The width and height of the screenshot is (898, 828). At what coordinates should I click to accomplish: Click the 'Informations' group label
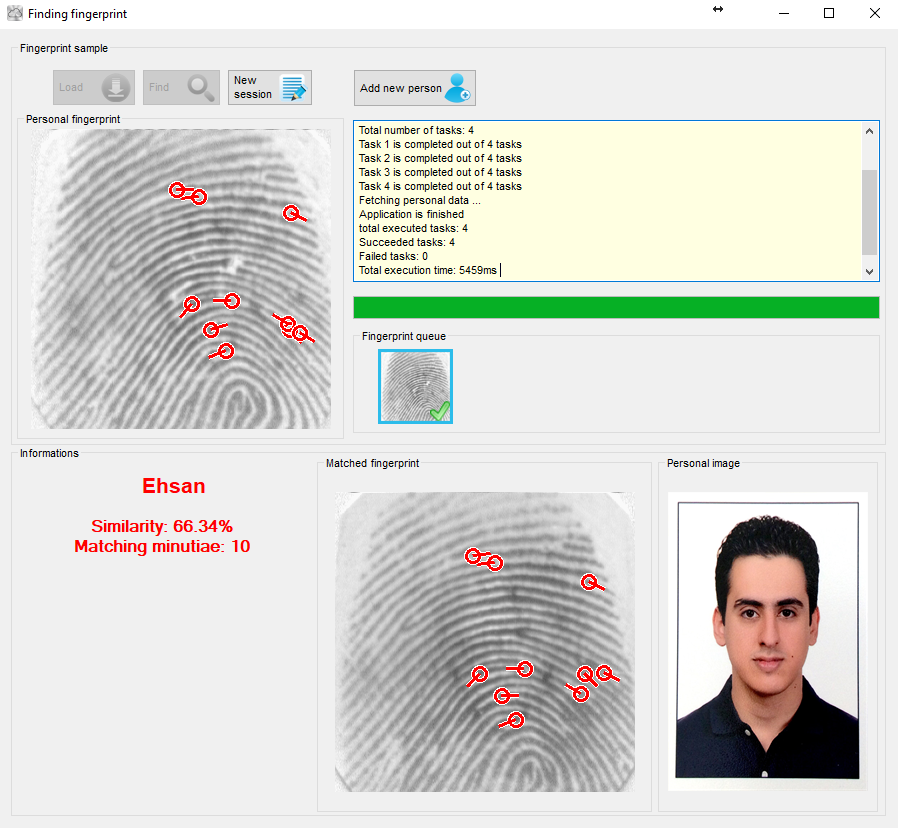pyautogui.click(x=49, y=454)
